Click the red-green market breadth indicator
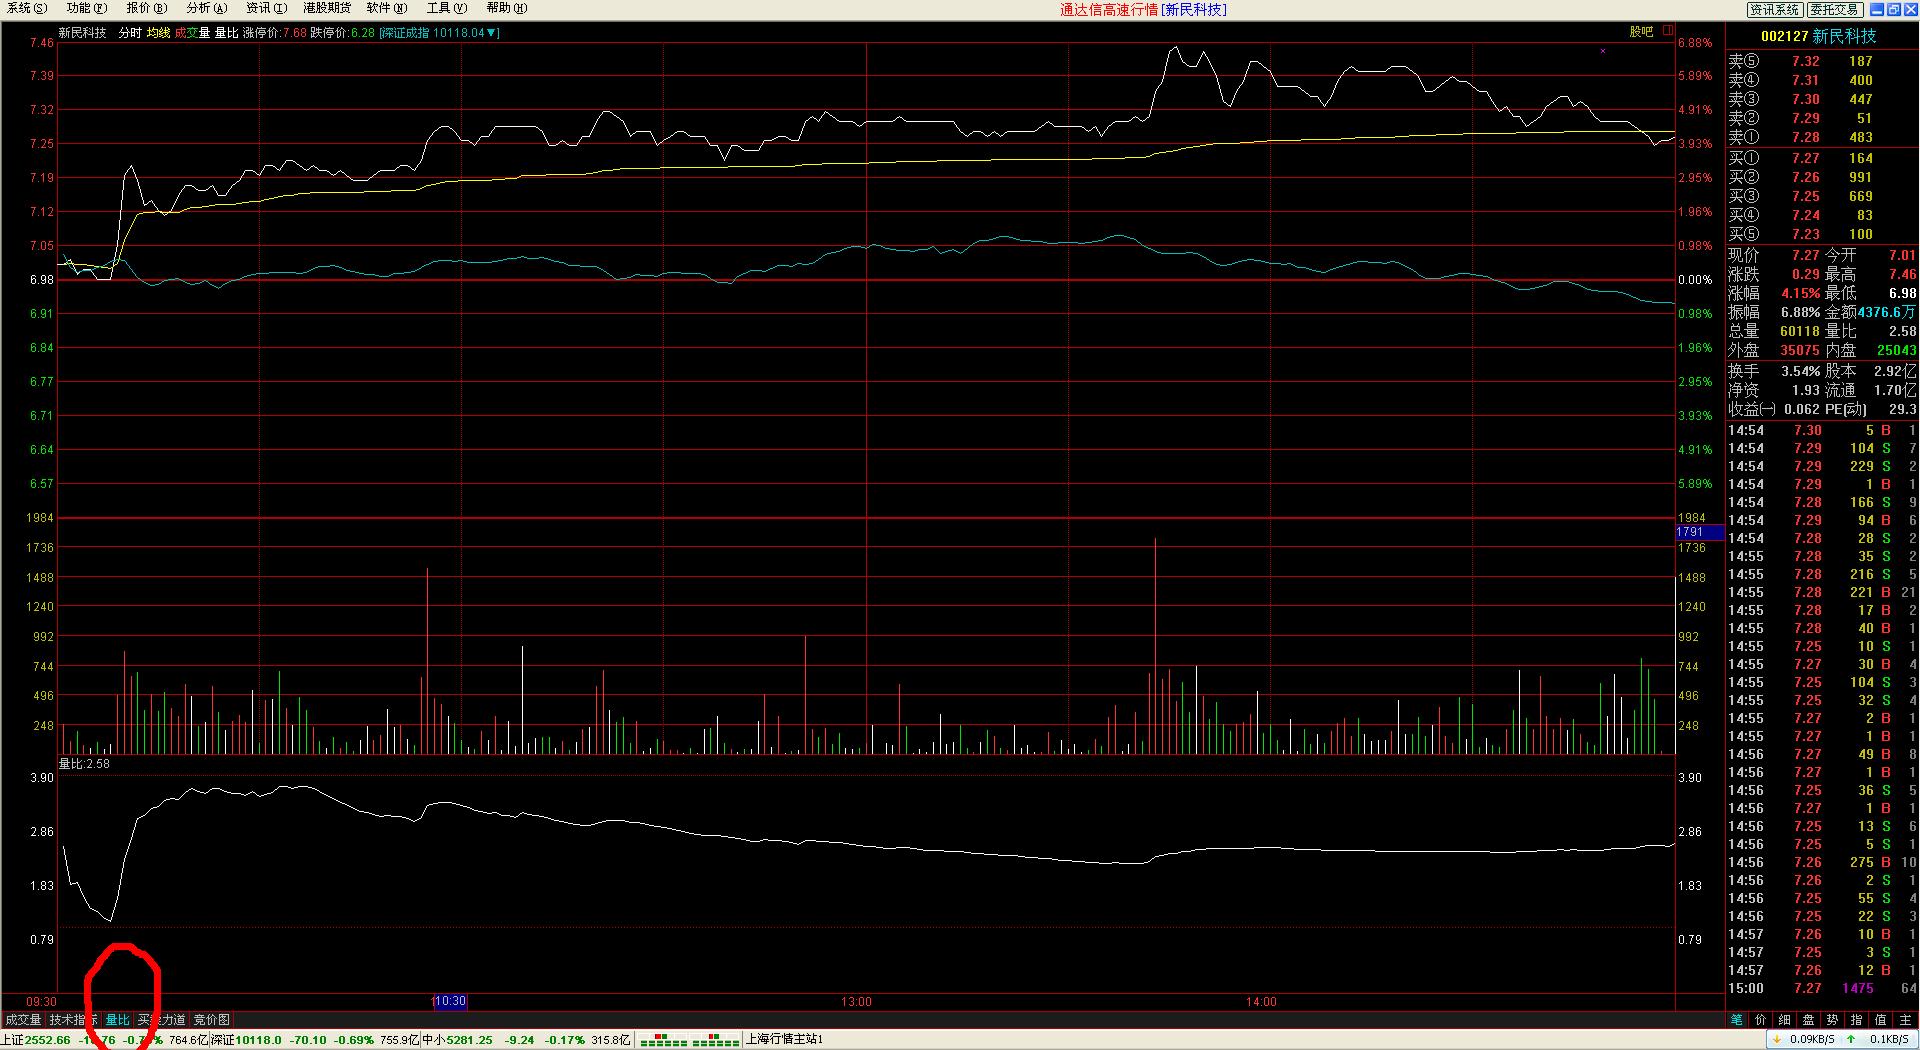The height and width of the screenshot is (1050, 1920). [690, 1040]
